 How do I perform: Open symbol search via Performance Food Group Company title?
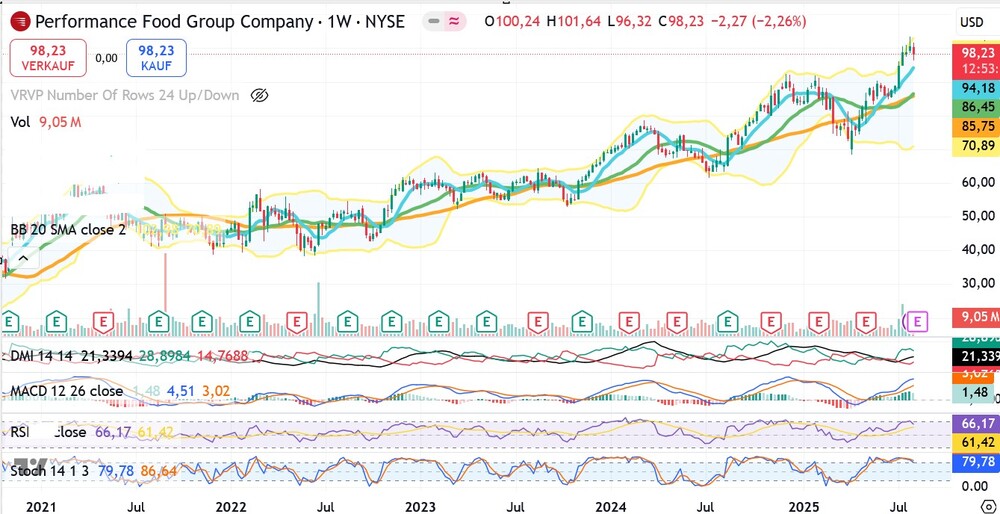point(175,22)
